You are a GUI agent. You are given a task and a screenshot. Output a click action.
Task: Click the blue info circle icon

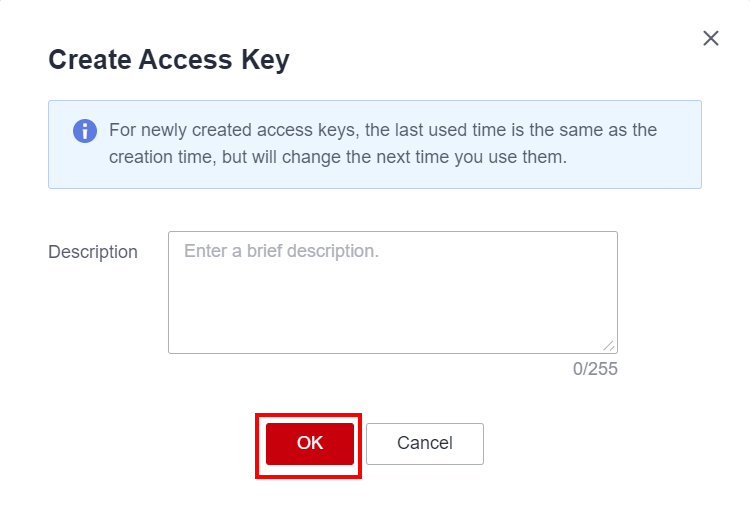(85, 131)
